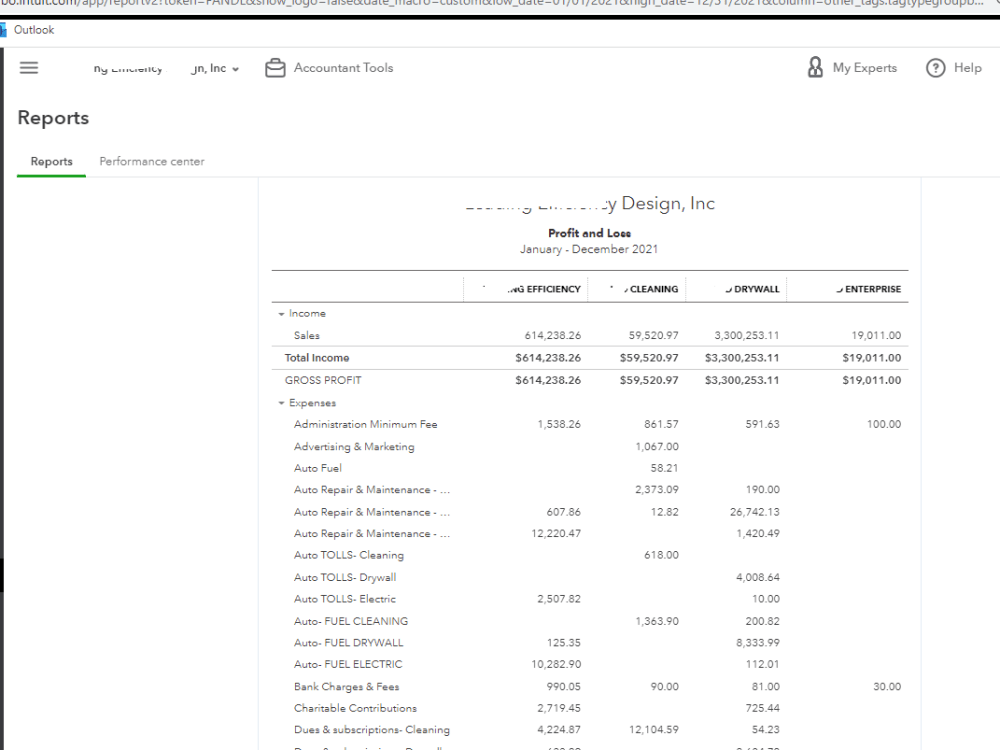Click Auto Repair value 2,373.09

[x=657, y=490]
